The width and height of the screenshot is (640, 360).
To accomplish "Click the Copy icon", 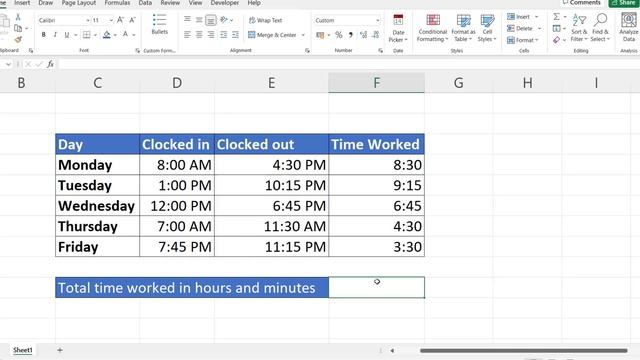I will pos(18,28).
